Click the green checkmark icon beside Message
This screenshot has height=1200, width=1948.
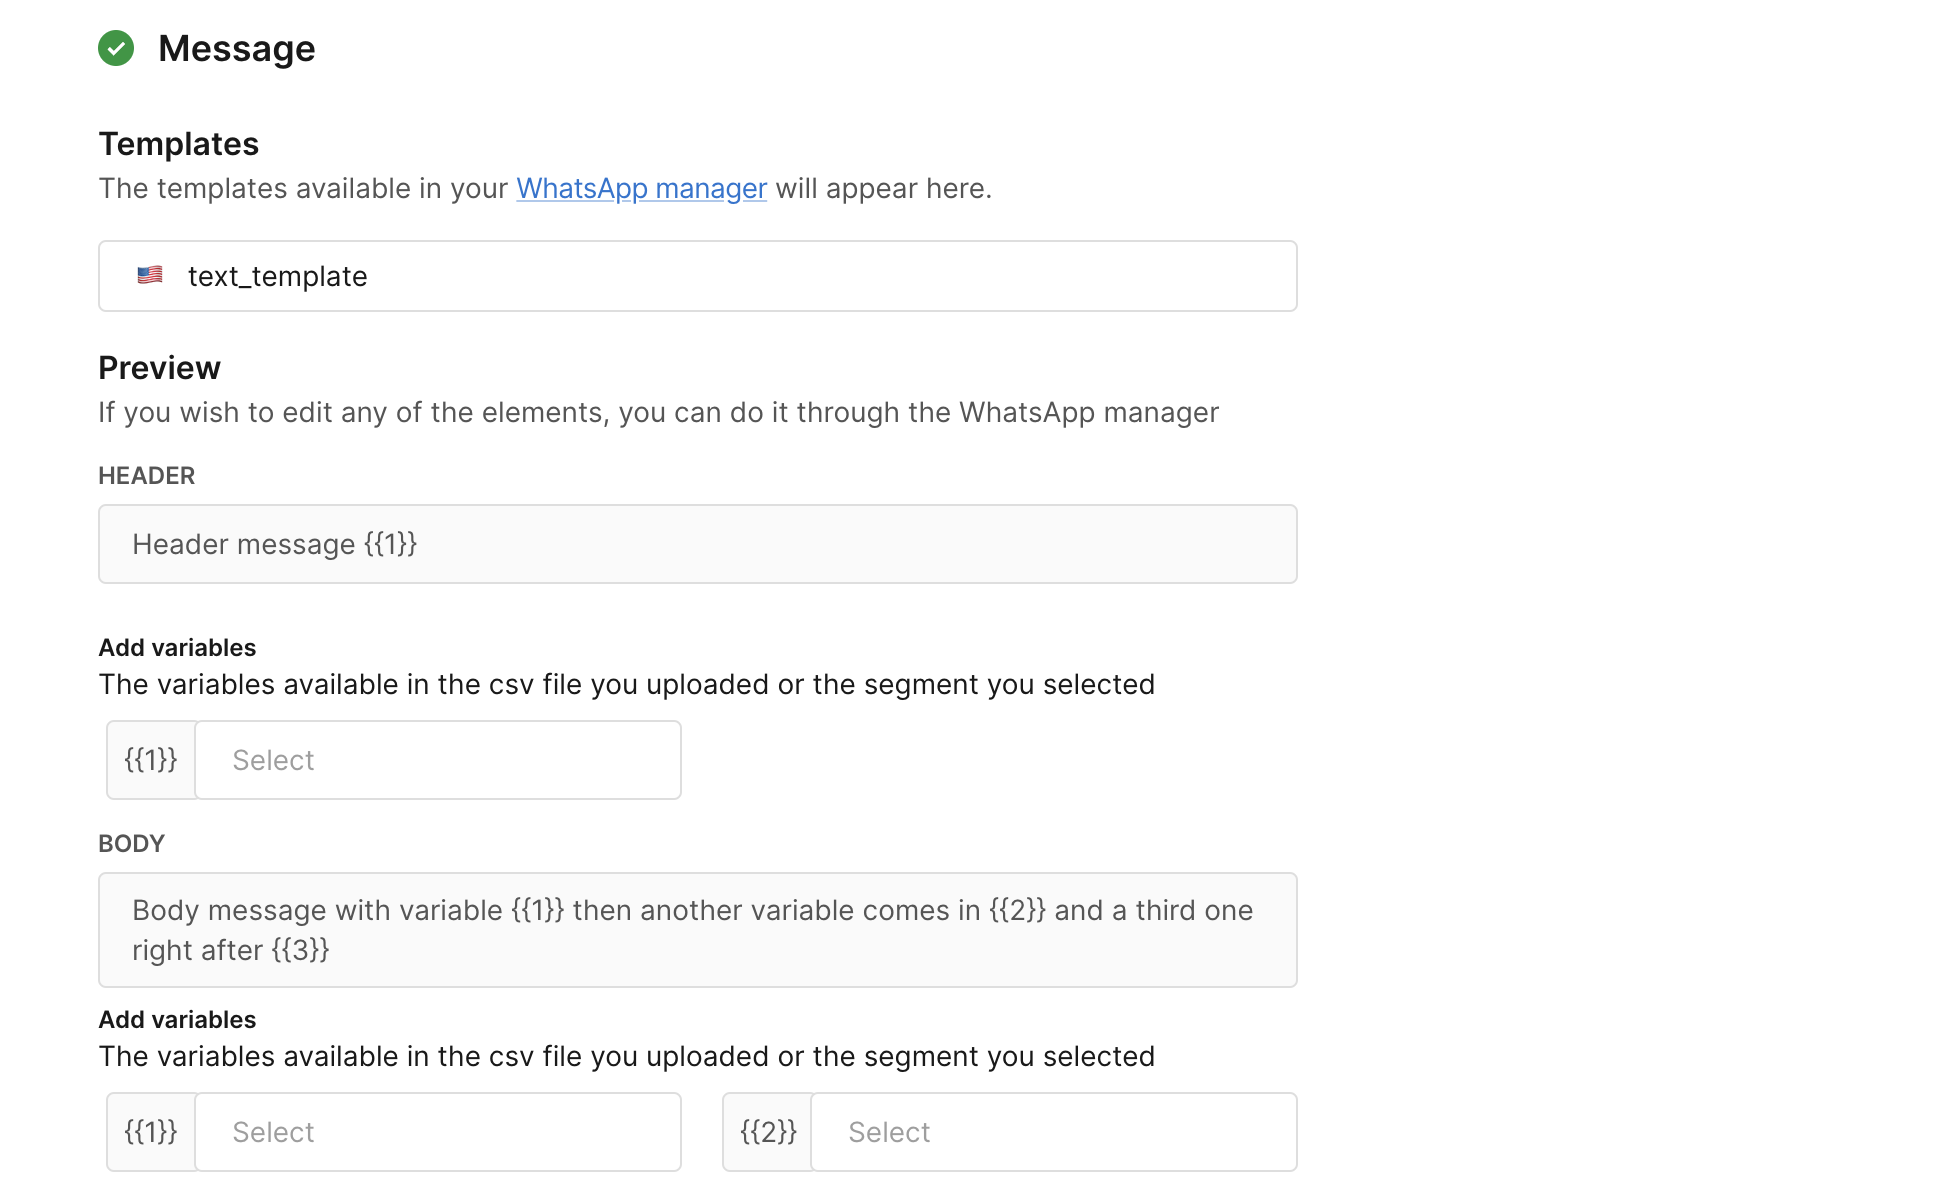[116, 48]
